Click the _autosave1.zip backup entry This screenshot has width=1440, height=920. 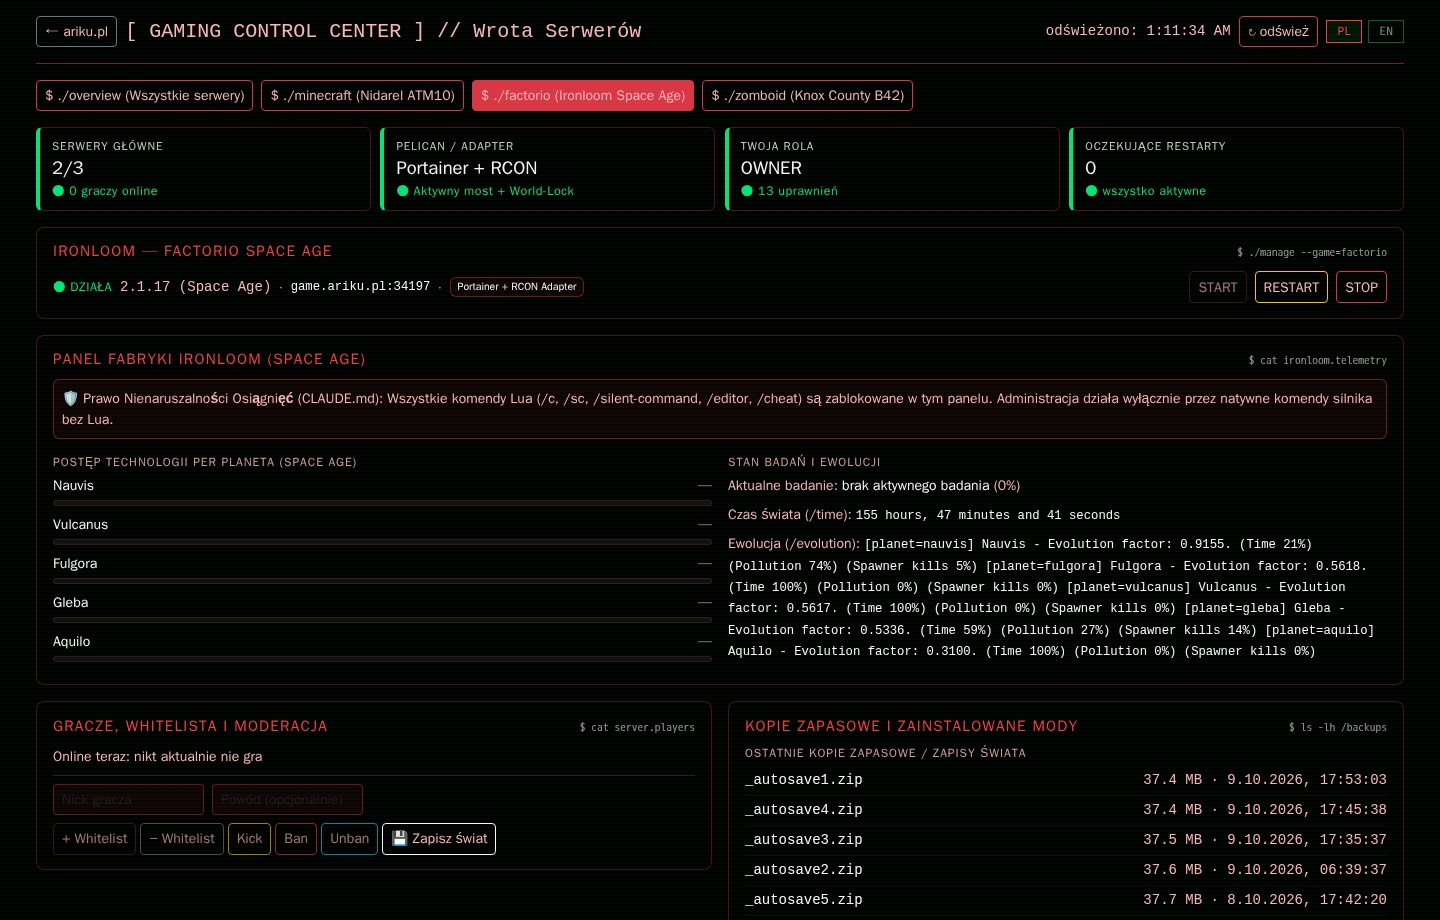1066,780
